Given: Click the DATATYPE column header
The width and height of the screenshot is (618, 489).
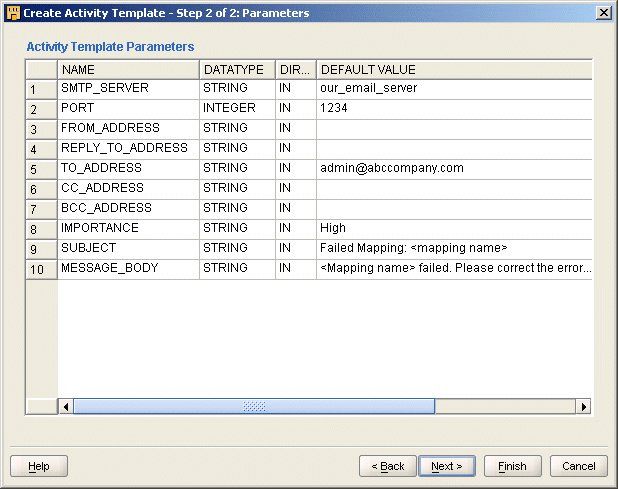Looking at the screenshot, I should click(237, 70).
